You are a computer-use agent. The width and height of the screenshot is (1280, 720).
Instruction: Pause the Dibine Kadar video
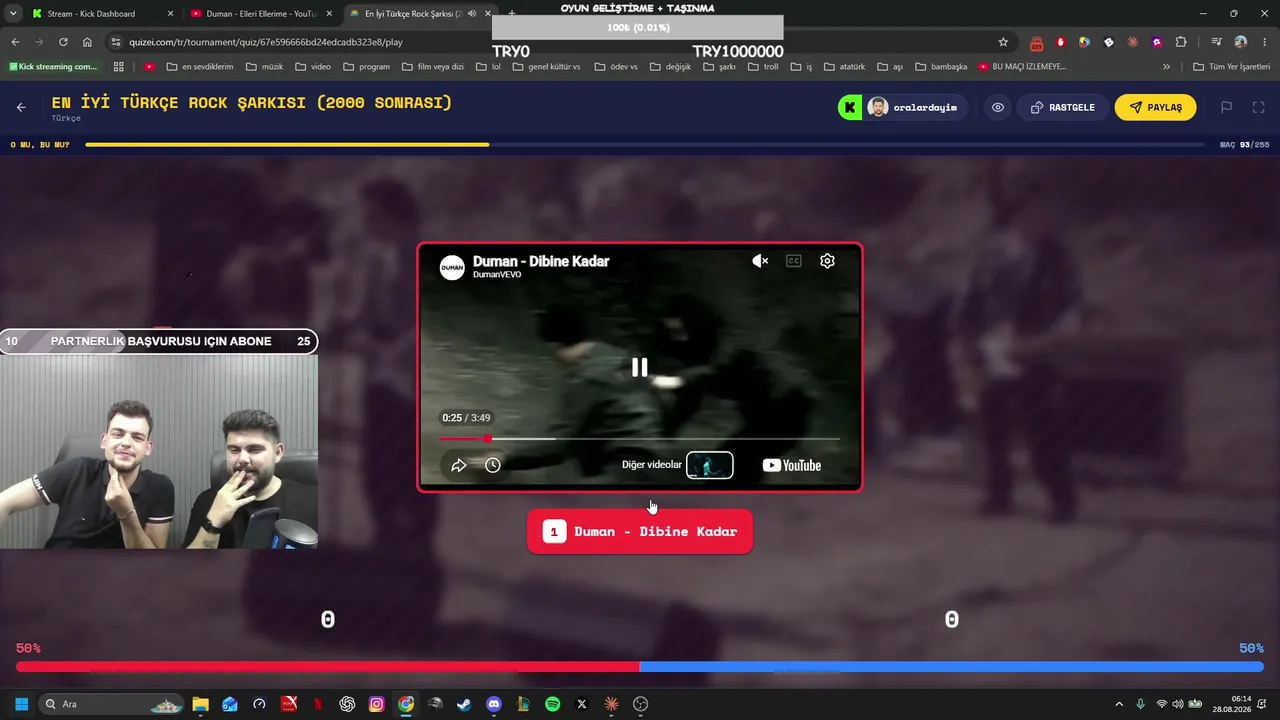pyautogui.click(x=639, y=367)
